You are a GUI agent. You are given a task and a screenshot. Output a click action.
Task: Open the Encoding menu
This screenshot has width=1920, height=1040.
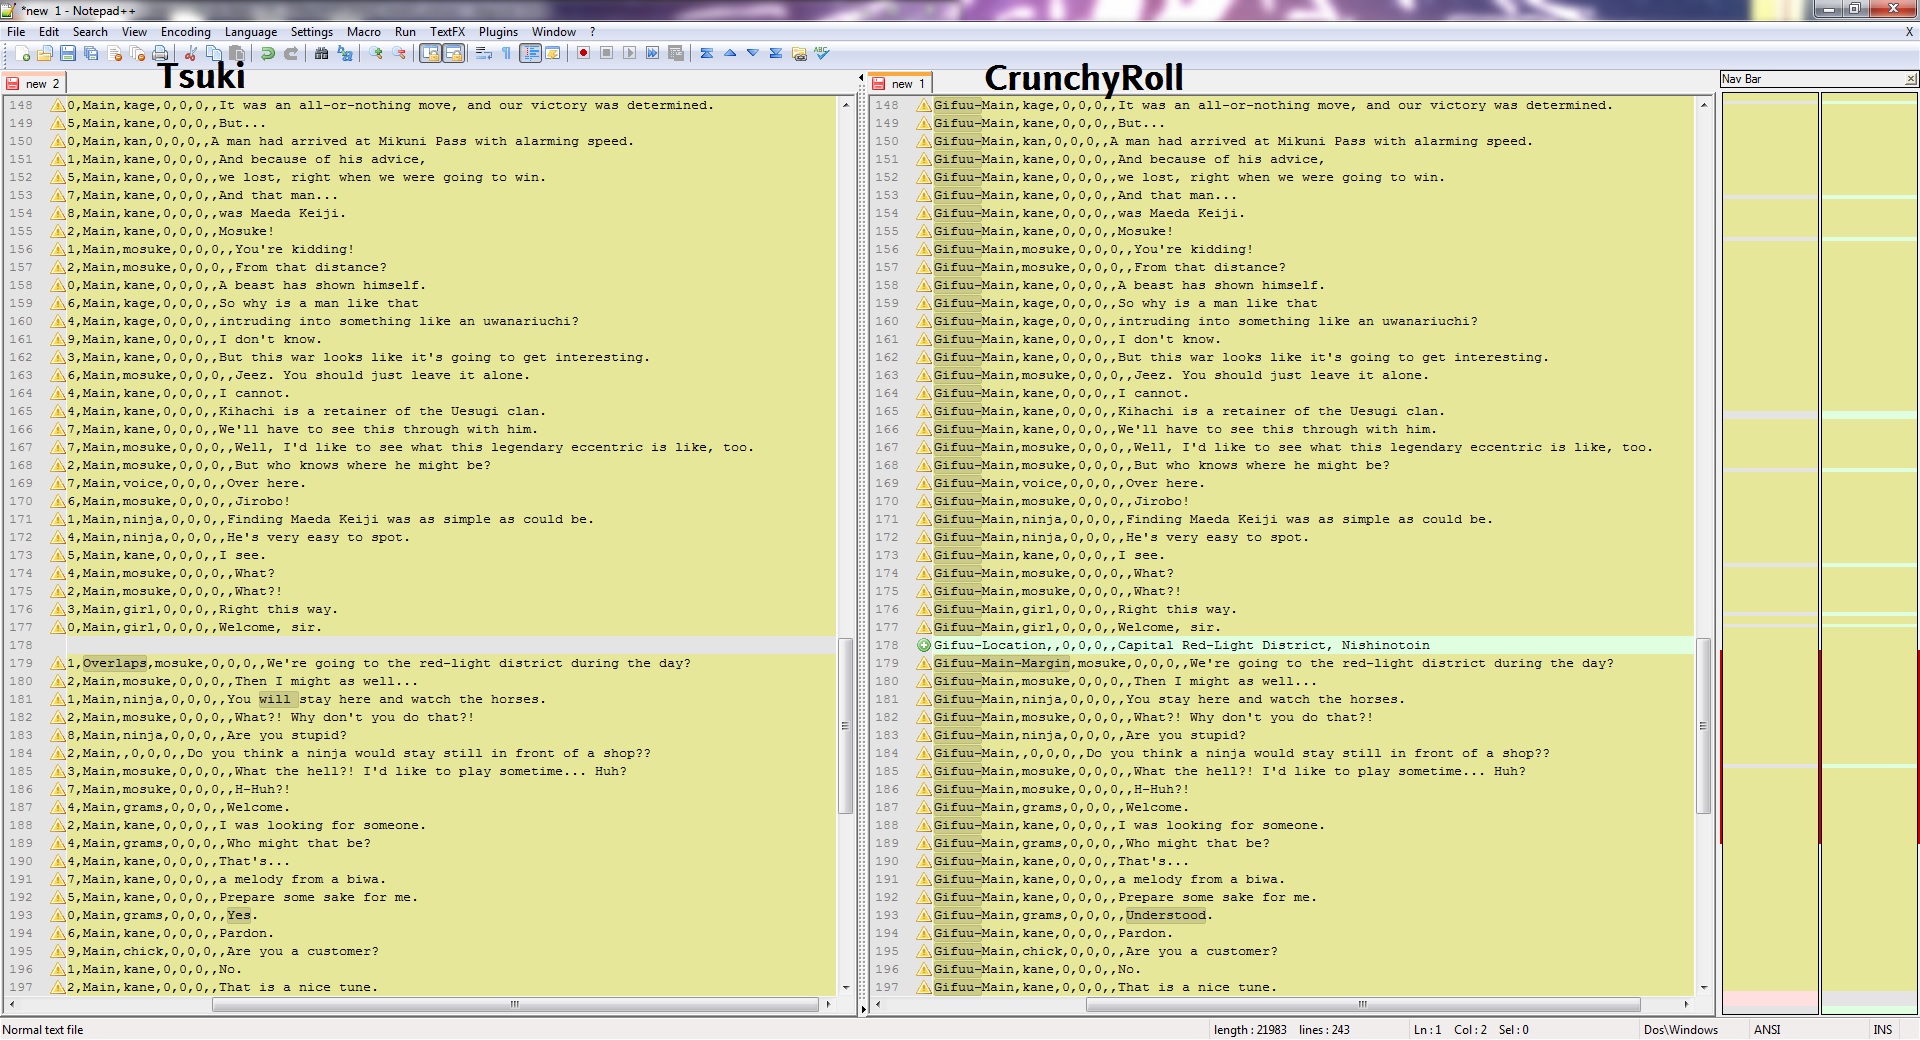(x=186, y=32)
